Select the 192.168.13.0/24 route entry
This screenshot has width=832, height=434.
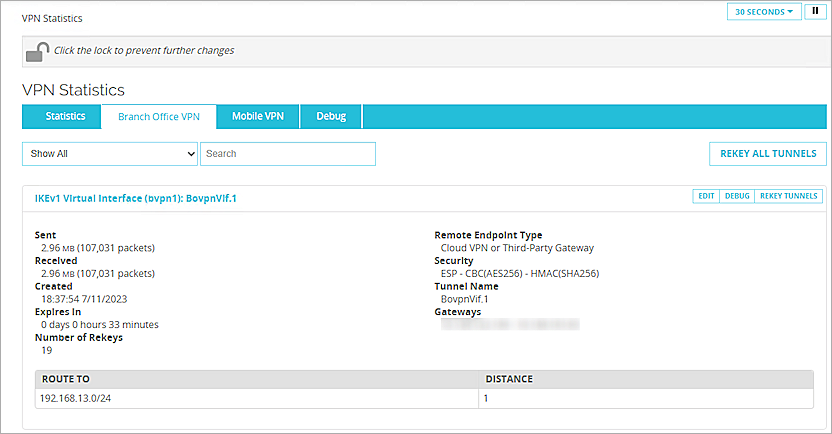tap(75, 398)
